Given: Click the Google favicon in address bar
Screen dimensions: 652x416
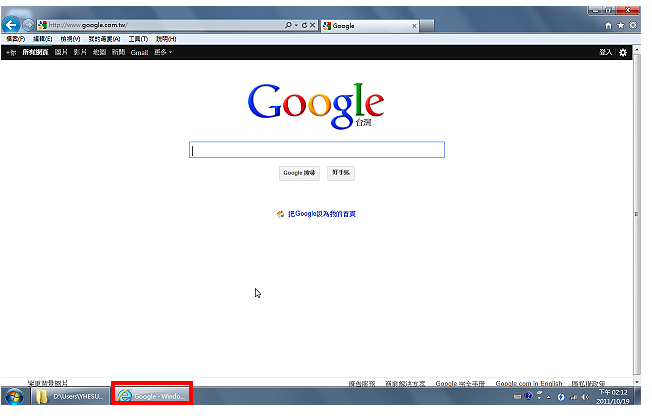Looking at the screenshot, I should [42, 25].
